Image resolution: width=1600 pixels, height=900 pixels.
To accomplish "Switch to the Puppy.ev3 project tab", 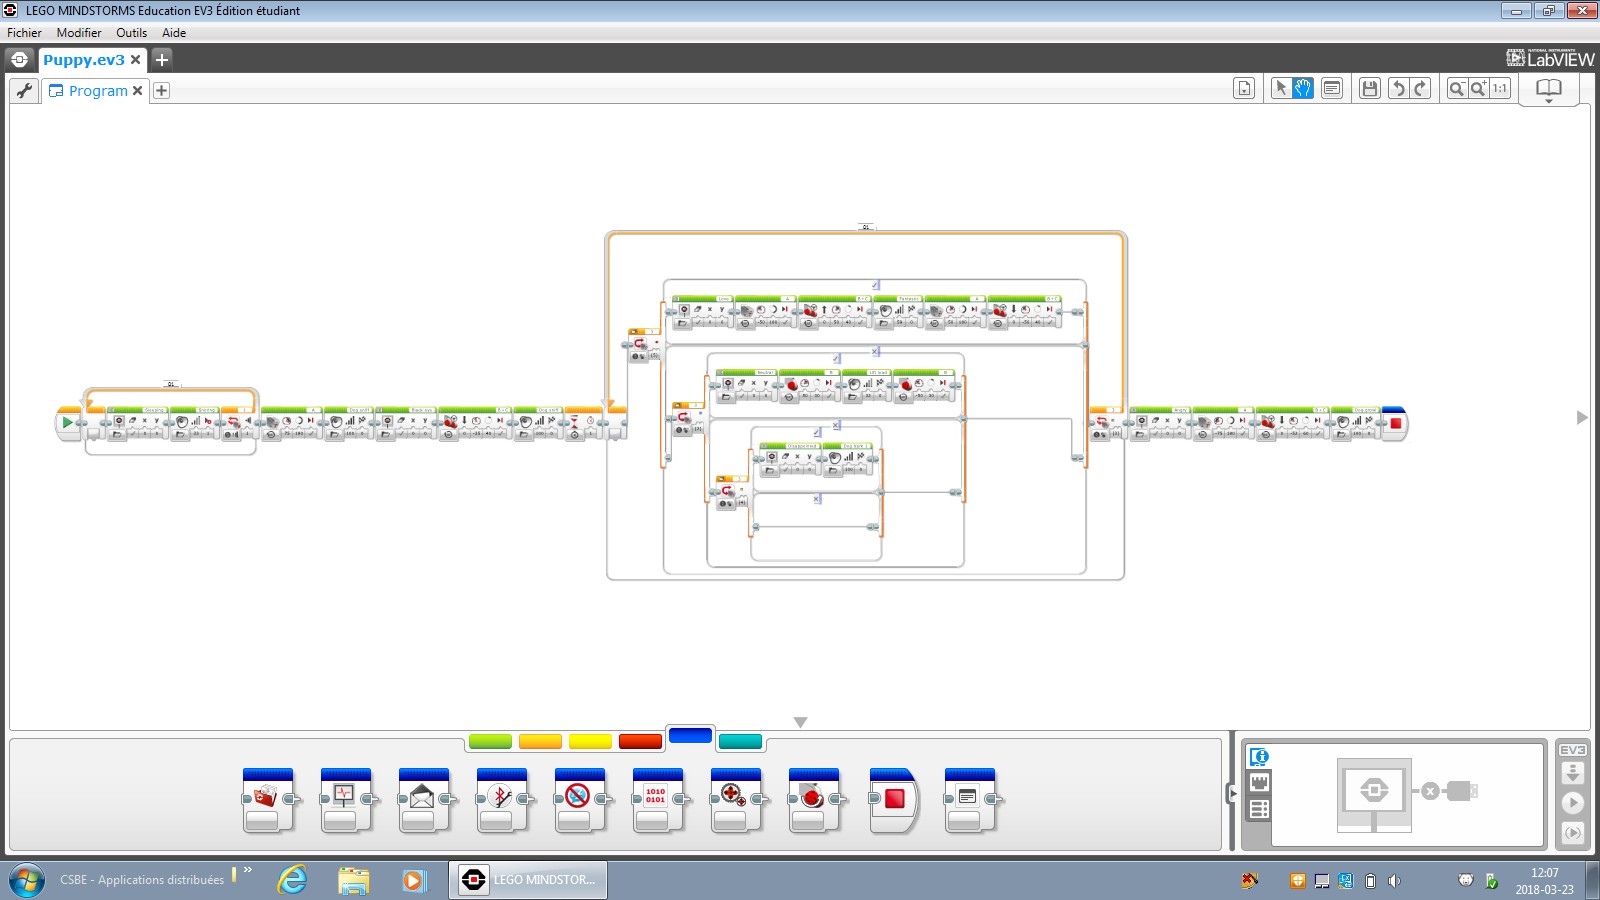I will pyautogui.click(x=84, y=59).
